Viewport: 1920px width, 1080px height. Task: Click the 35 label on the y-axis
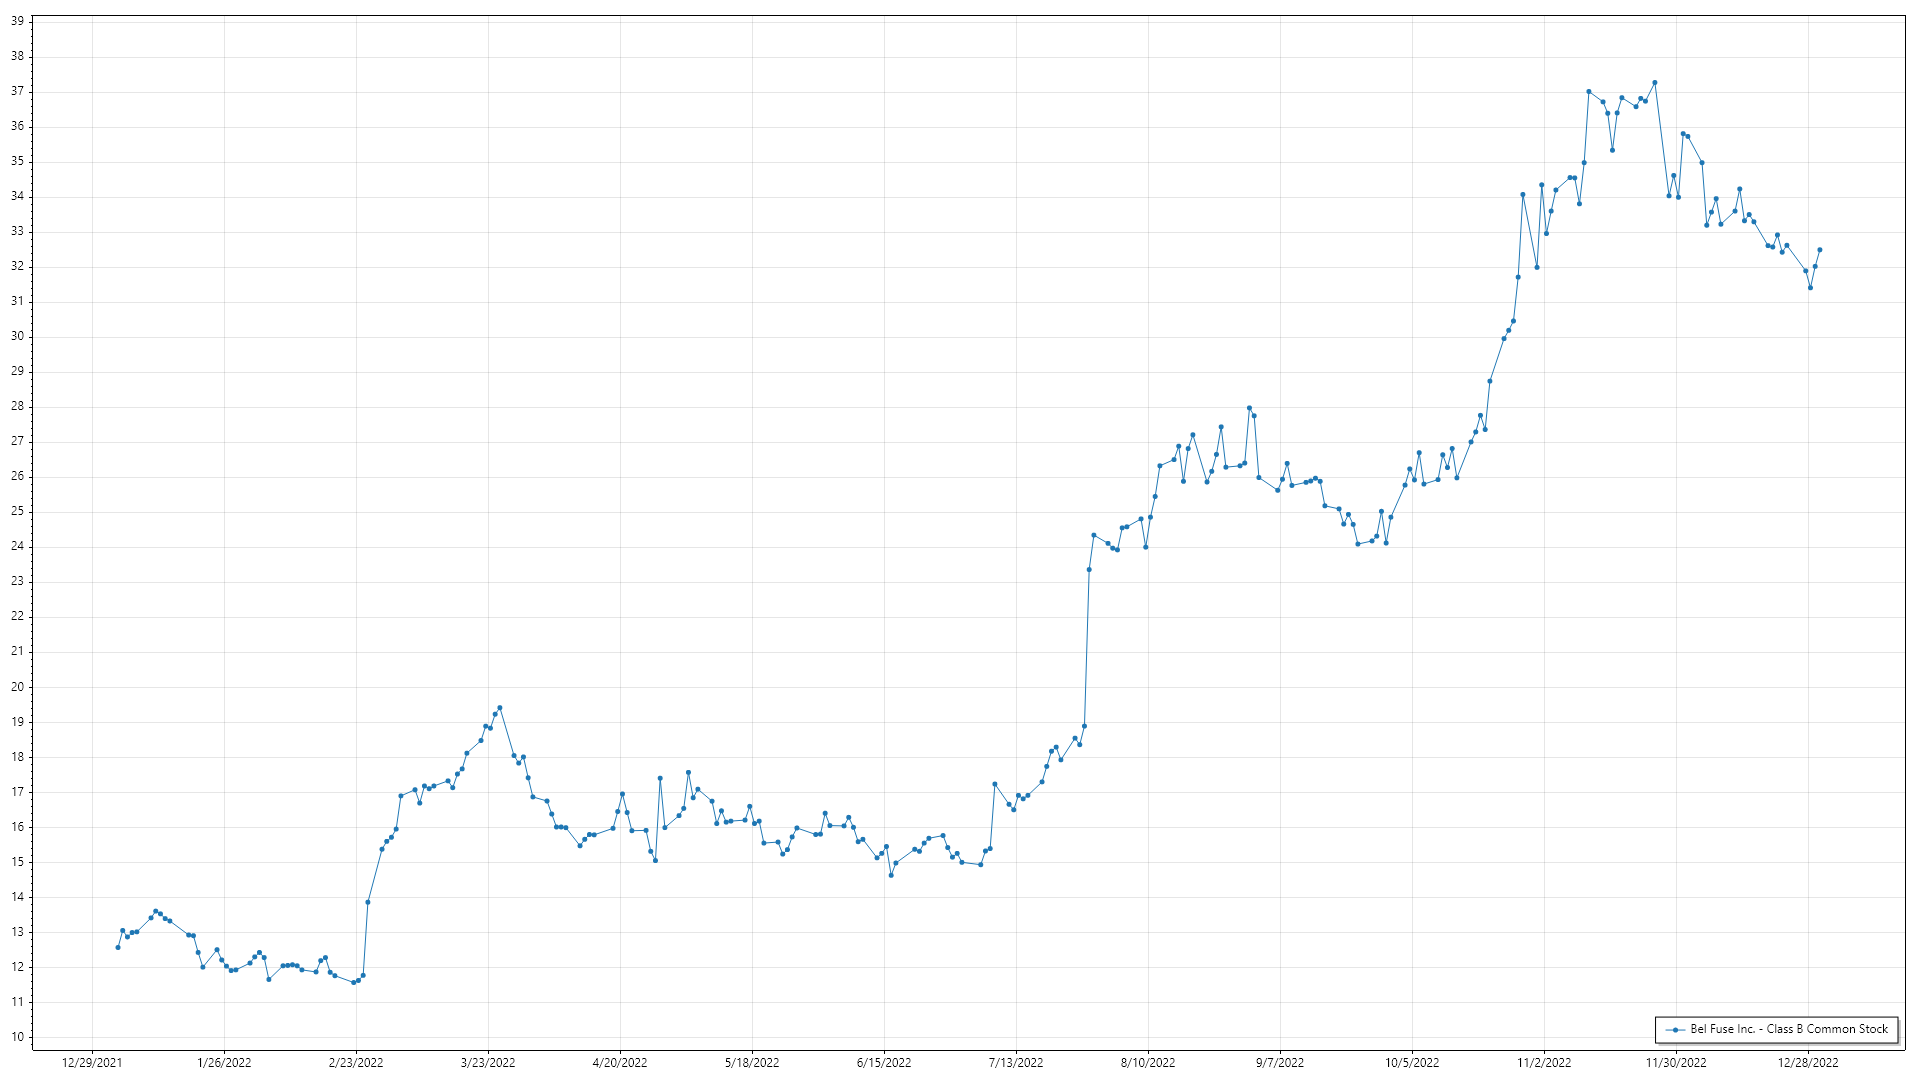pos(17,161)
